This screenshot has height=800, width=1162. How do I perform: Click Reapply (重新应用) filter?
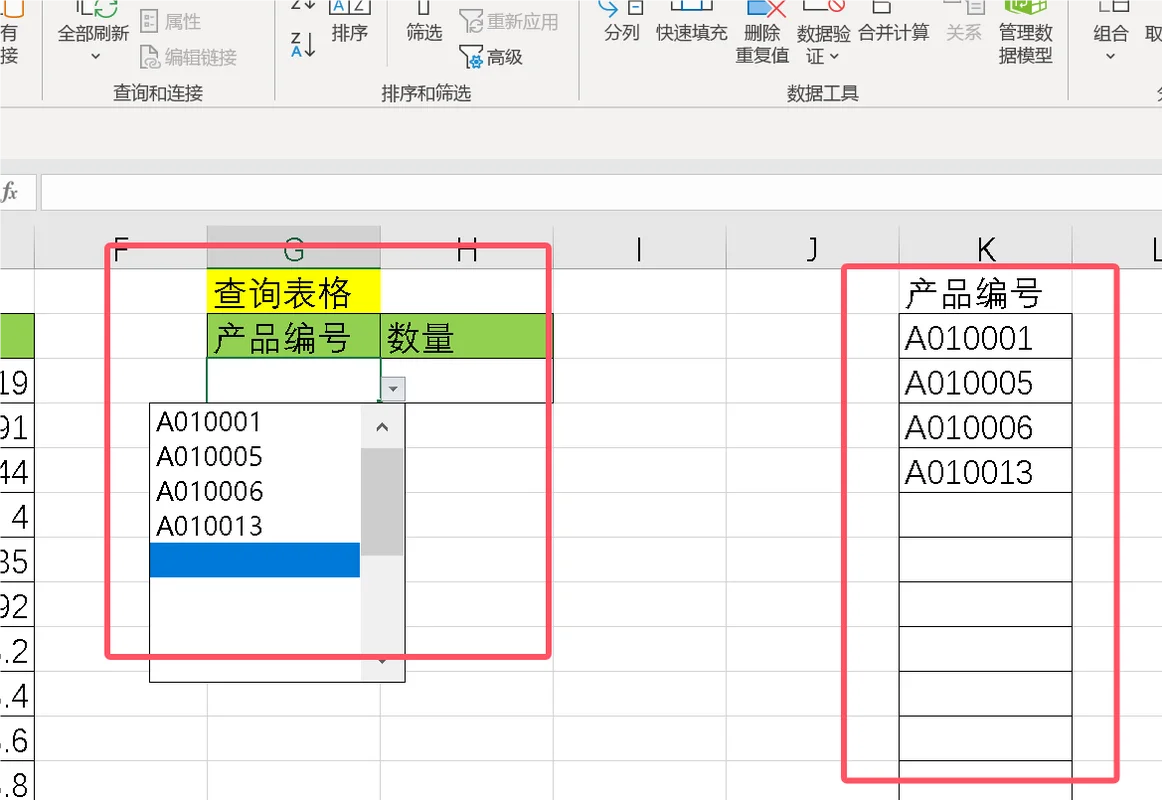[509, 21]
